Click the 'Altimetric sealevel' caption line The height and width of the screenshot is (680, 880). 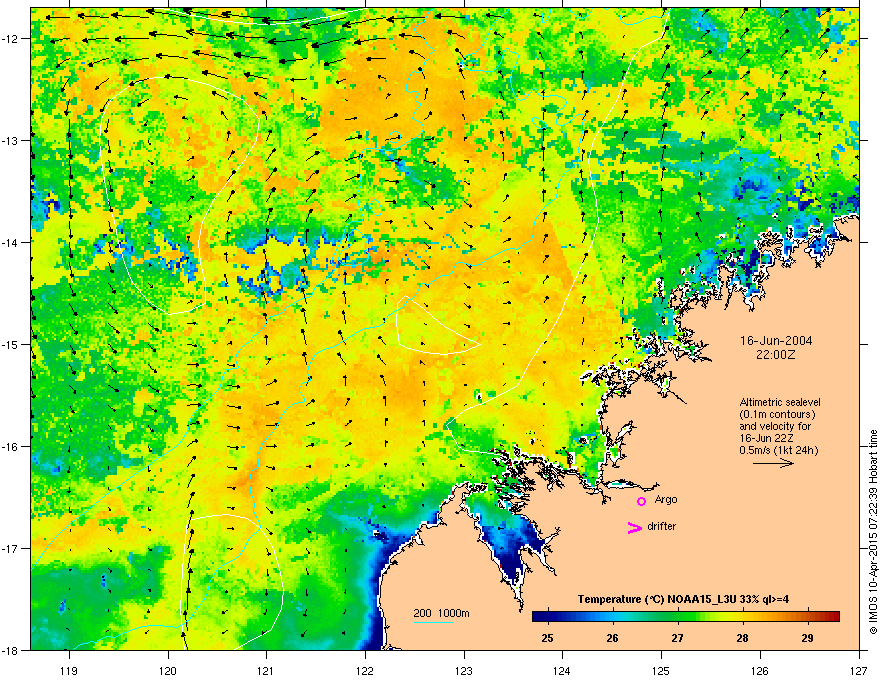(x=780, y=402)
